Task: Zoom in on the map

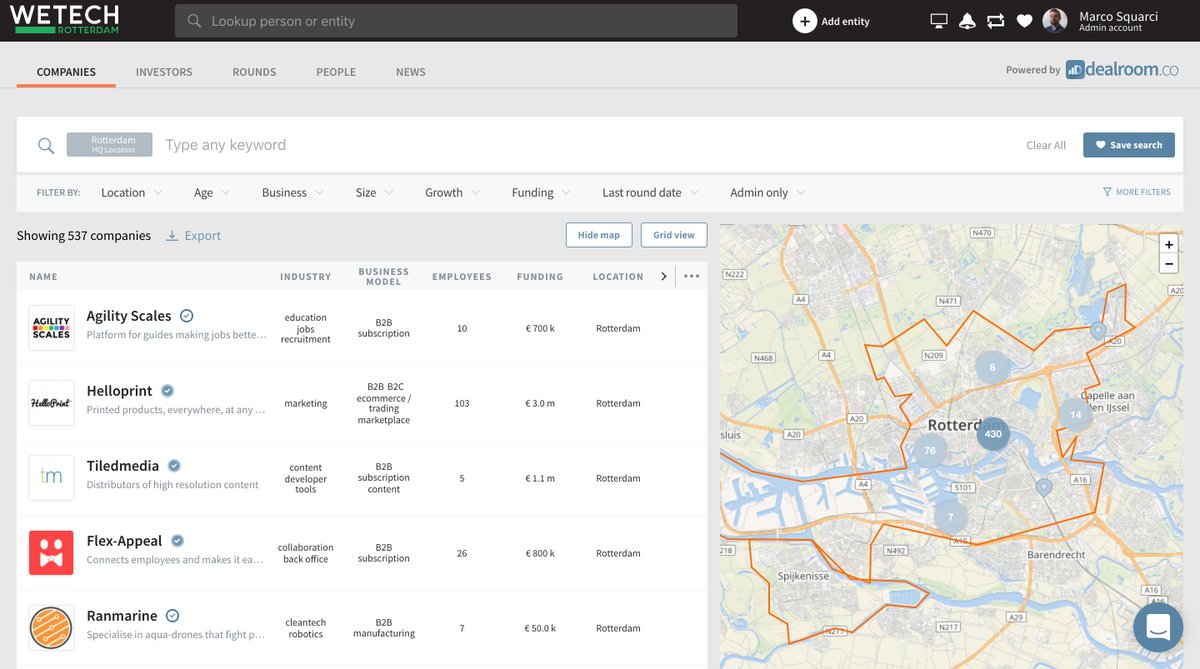Action: point(1168,245)
